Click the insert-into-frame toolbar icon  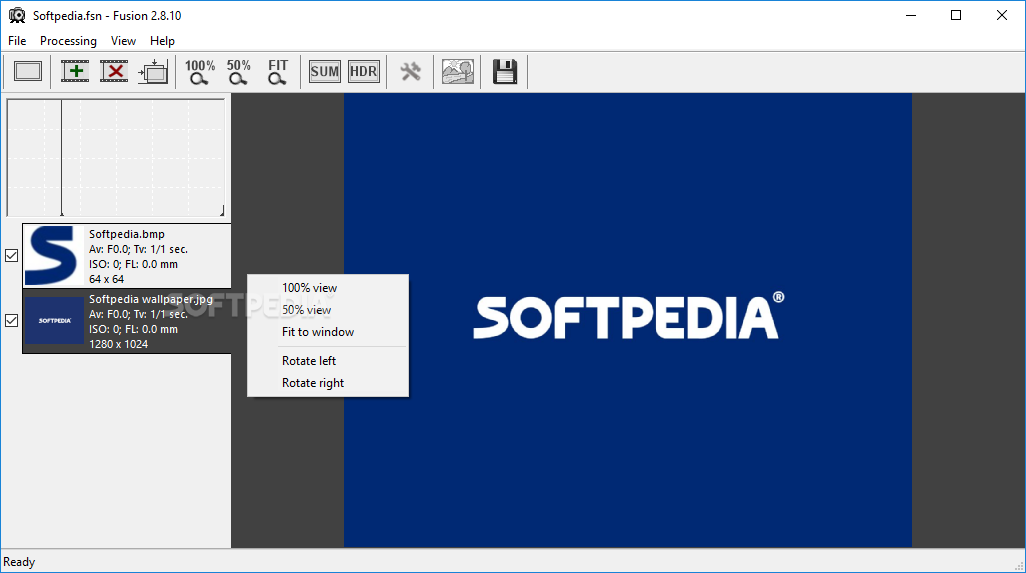pyautogui.click(x=153, y=71)
